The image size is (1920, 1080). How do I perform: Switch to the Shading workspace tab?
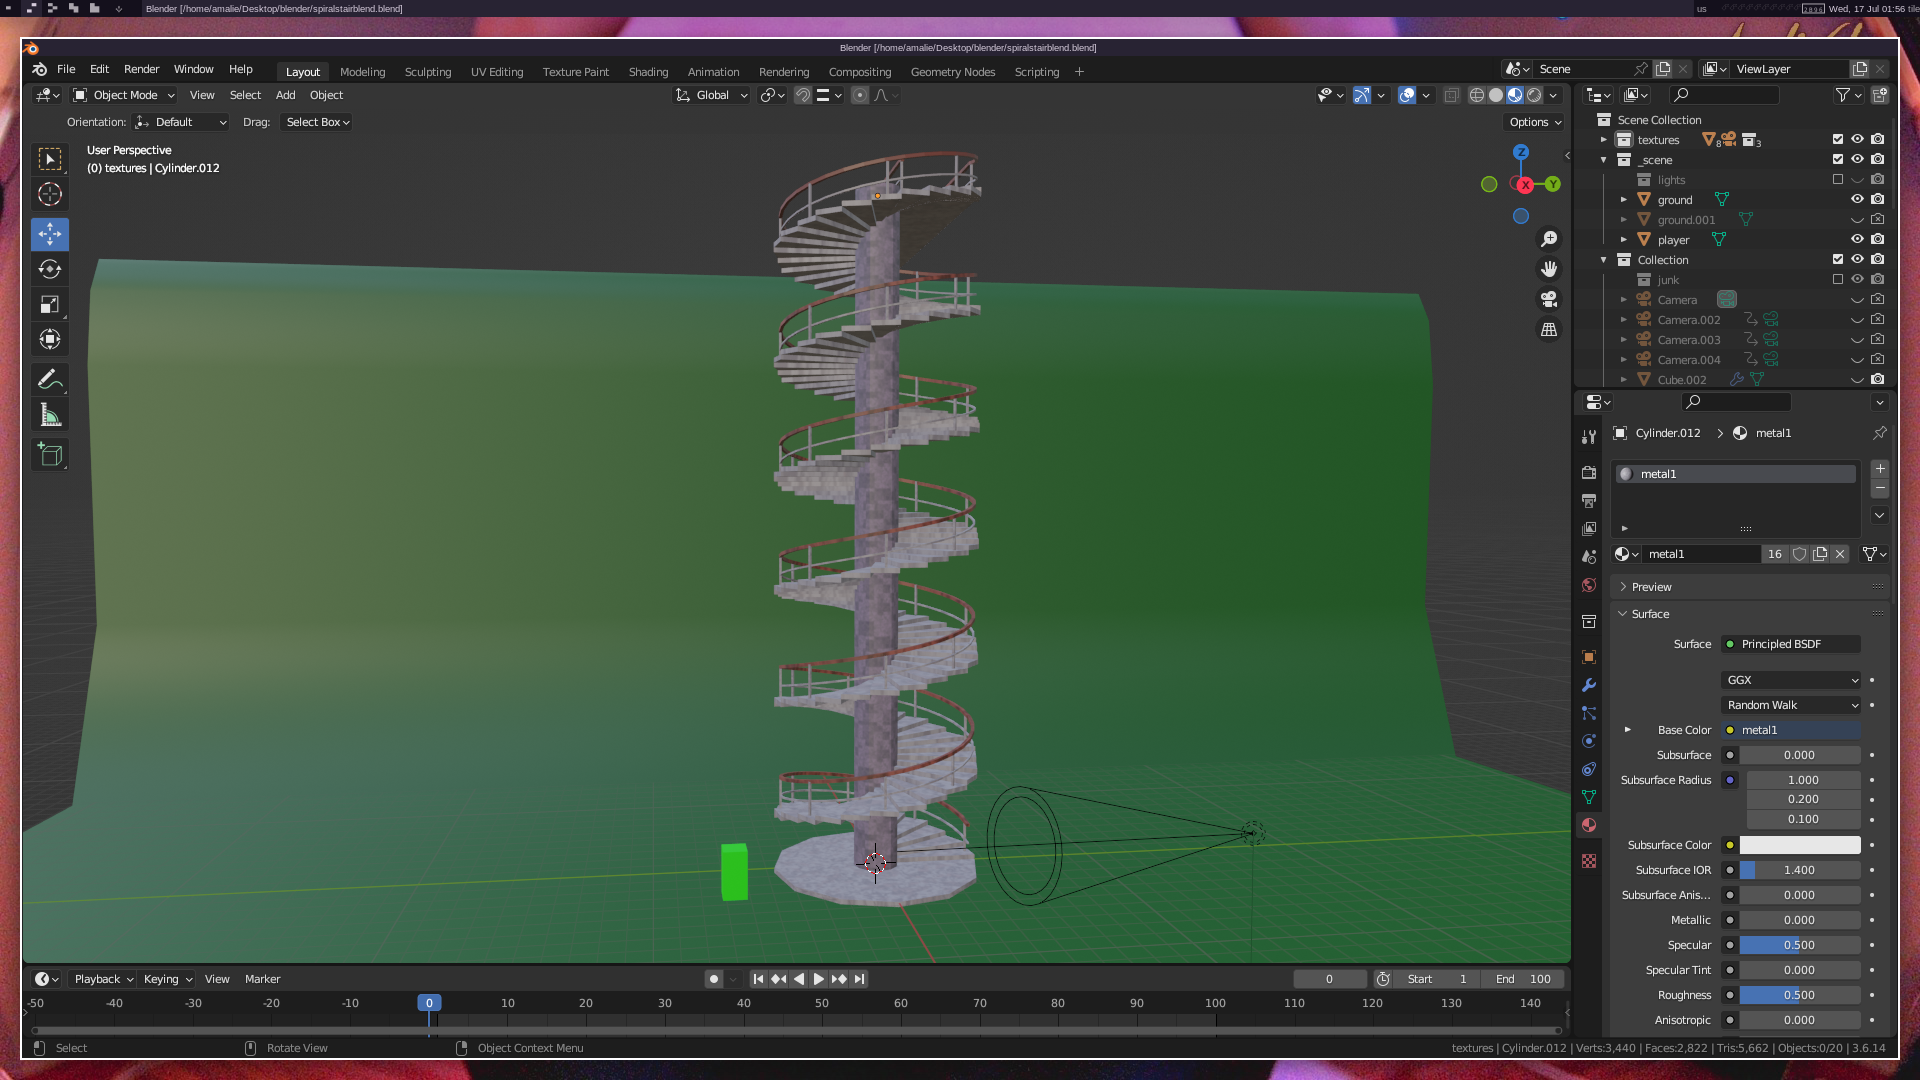648,72
